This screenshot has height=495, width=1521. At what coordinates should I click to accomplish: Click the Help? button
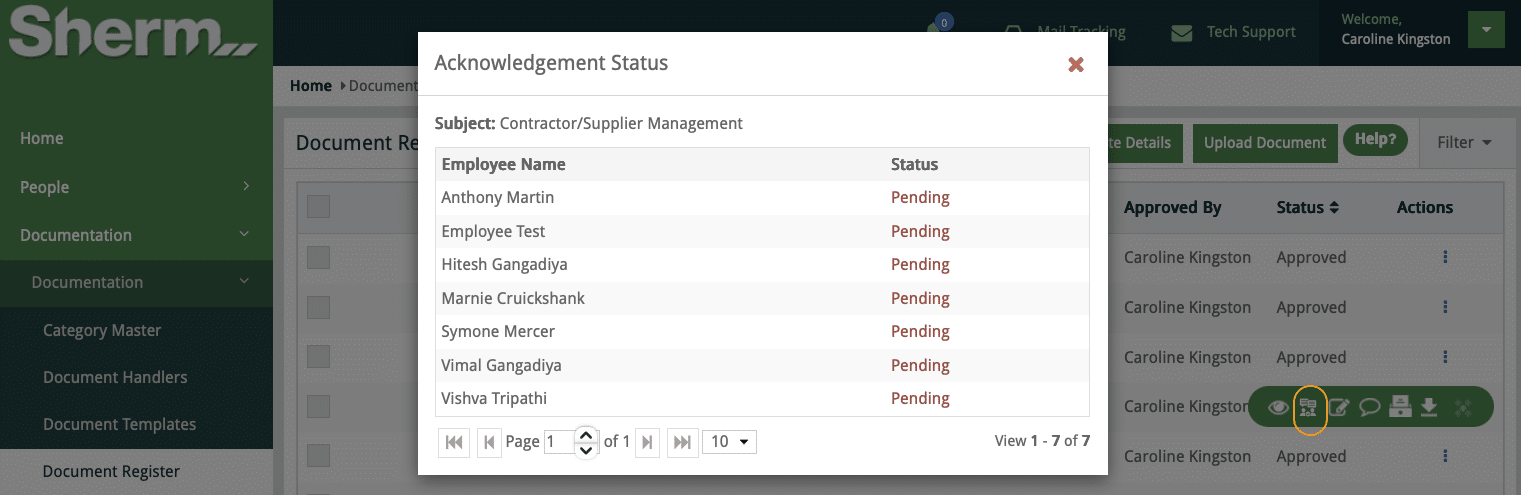1375,140
